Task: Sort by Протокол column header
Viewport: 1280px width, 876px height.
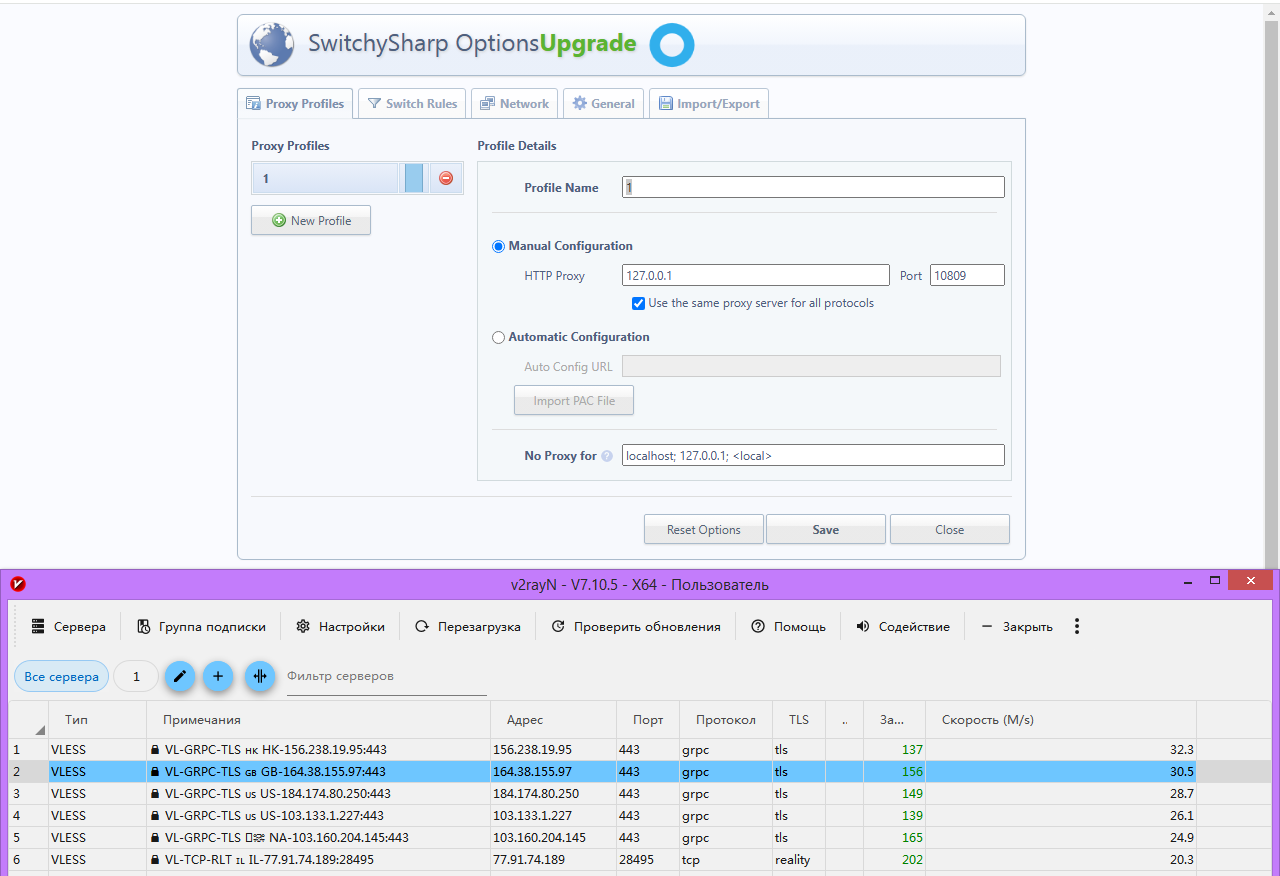Action: click(726, 720)
